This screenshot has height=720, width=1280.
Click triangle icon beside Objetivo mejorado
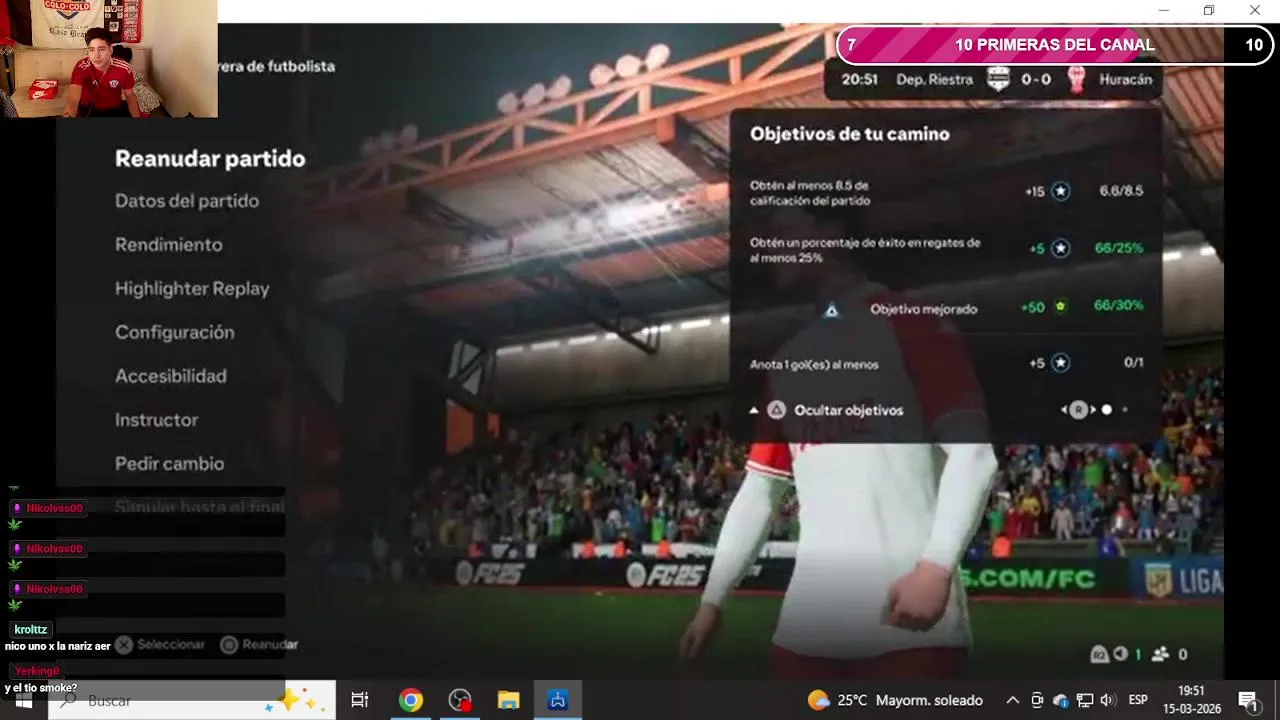(x=831, y=310)
